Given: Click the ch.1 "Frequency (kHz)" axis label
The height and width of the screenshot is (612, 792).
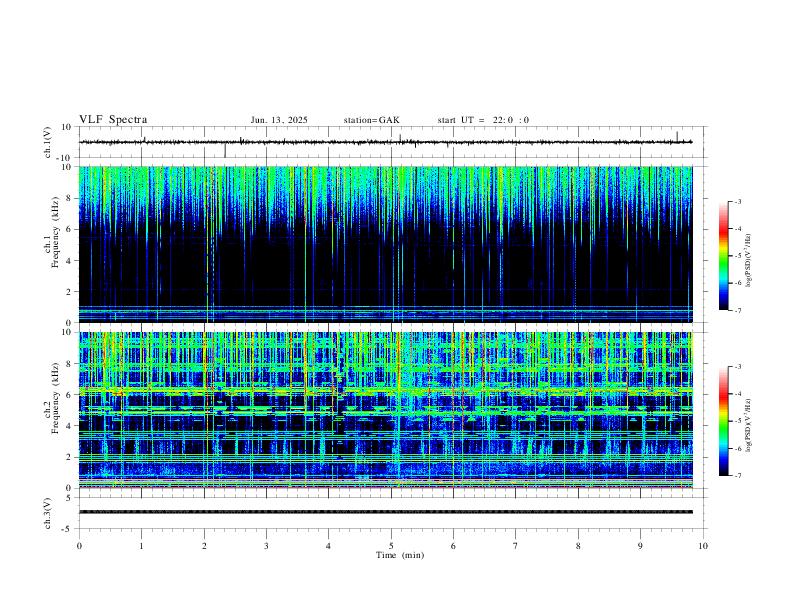Looking at the screenshot, I should pyautogui.click(x=56, y=233).
